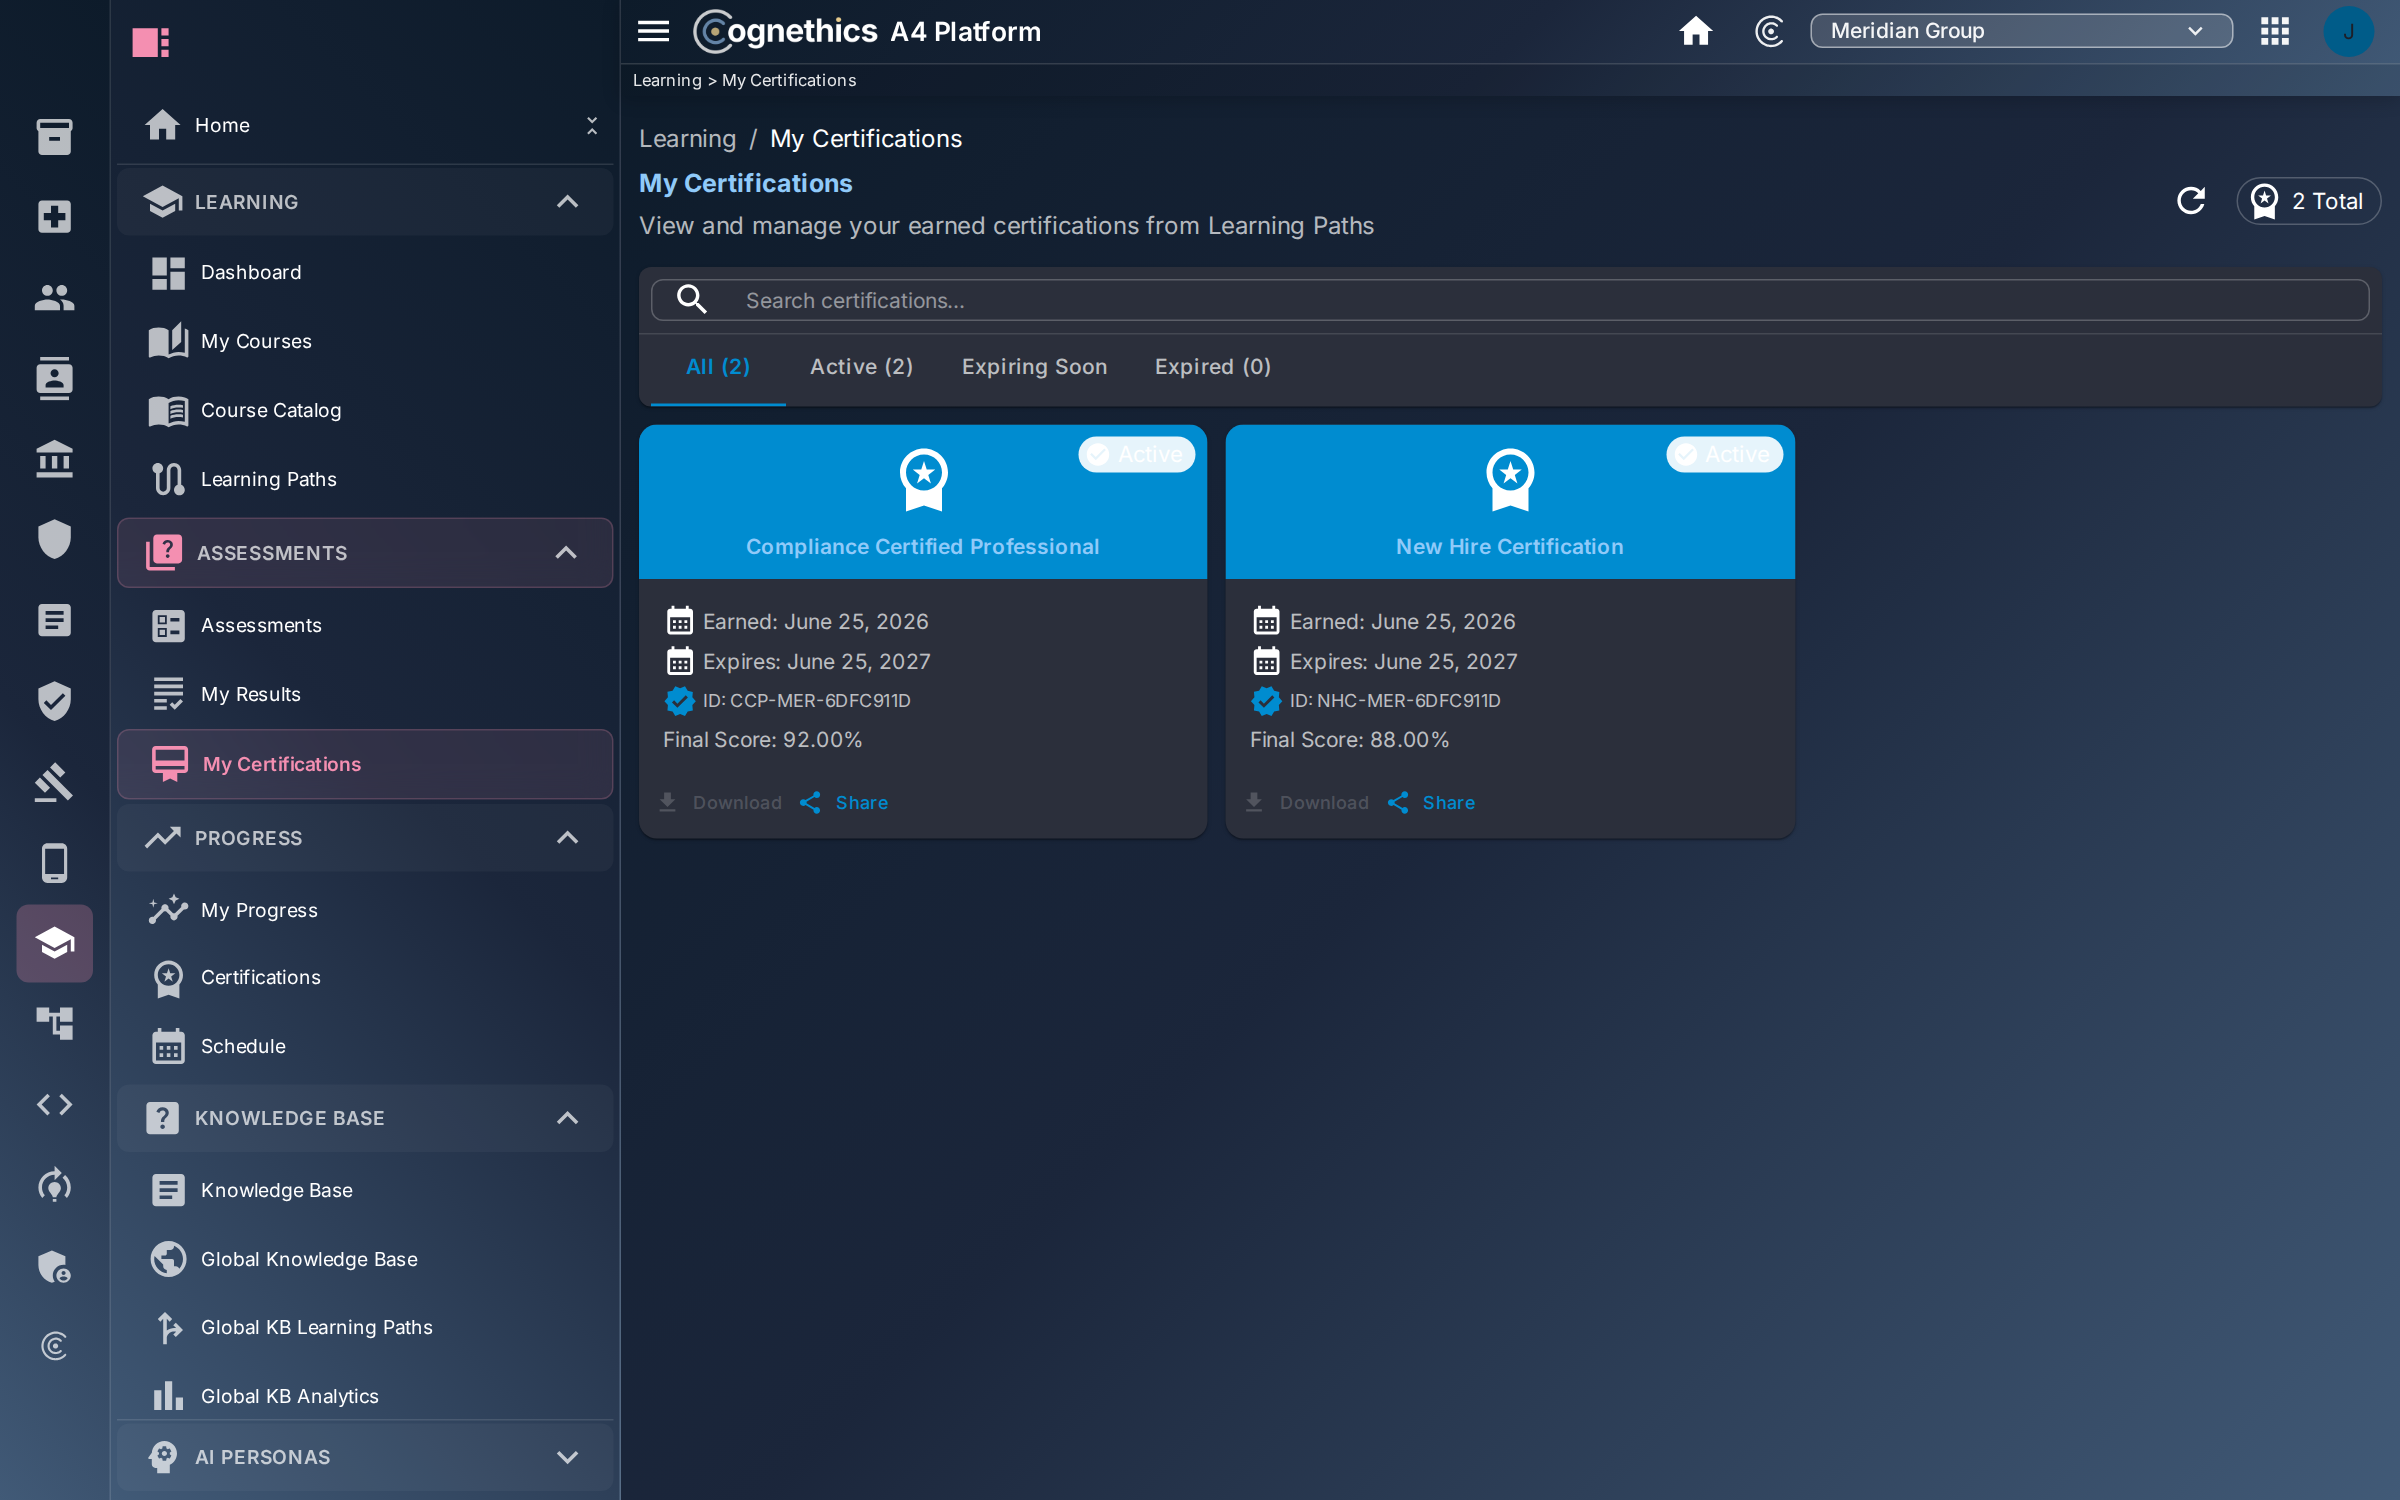Share the Compliance Certified Professional certificate
Screen dimensions: 2400x1500
click(x=844, y=803)
